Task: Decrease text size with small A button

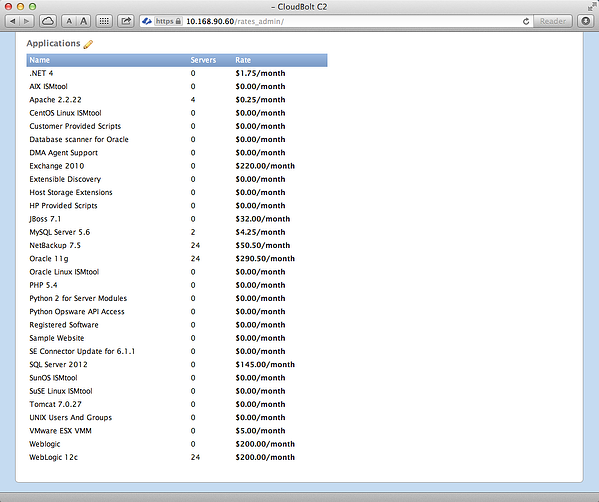Action: tap(69, 21)
